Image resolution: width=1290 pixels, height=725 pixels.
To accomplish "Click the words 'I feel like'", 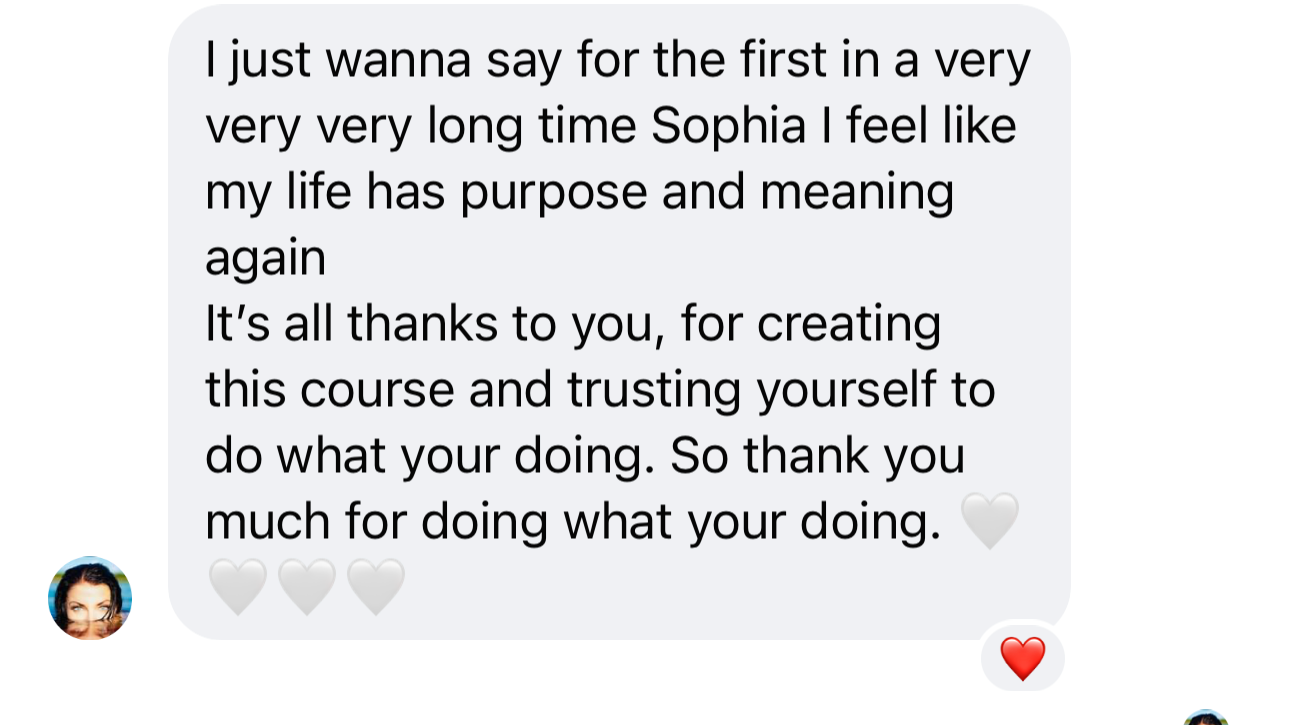I will 930,127.
